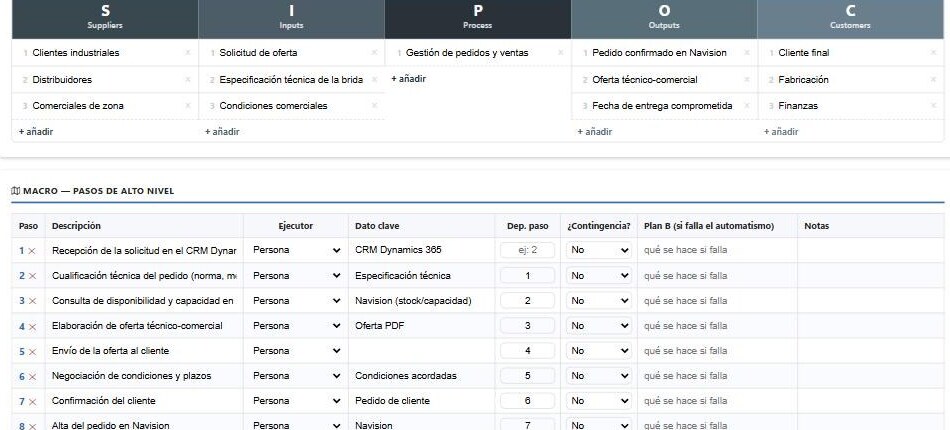
Task: Delete macro step 7 using its x icon
Action: tap(33, 402)
